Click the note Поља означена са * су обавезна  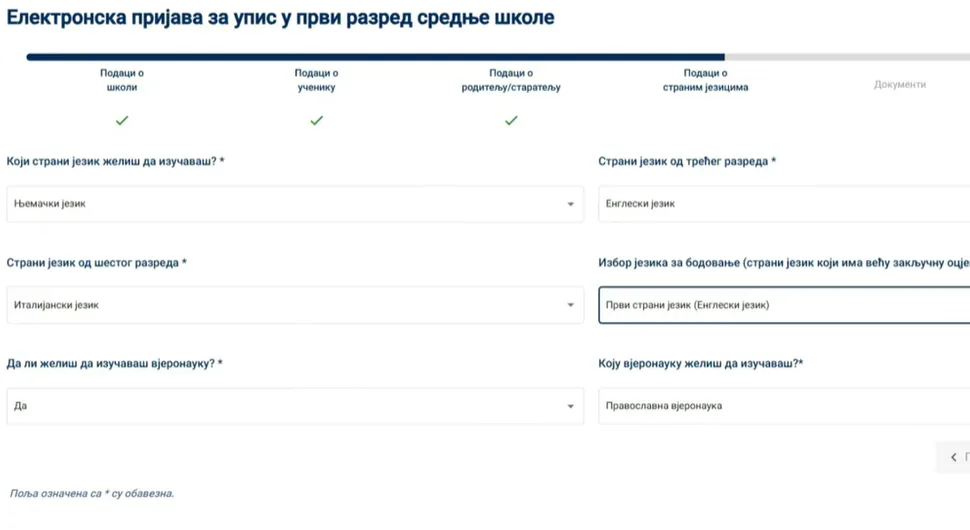coord(92,494)
